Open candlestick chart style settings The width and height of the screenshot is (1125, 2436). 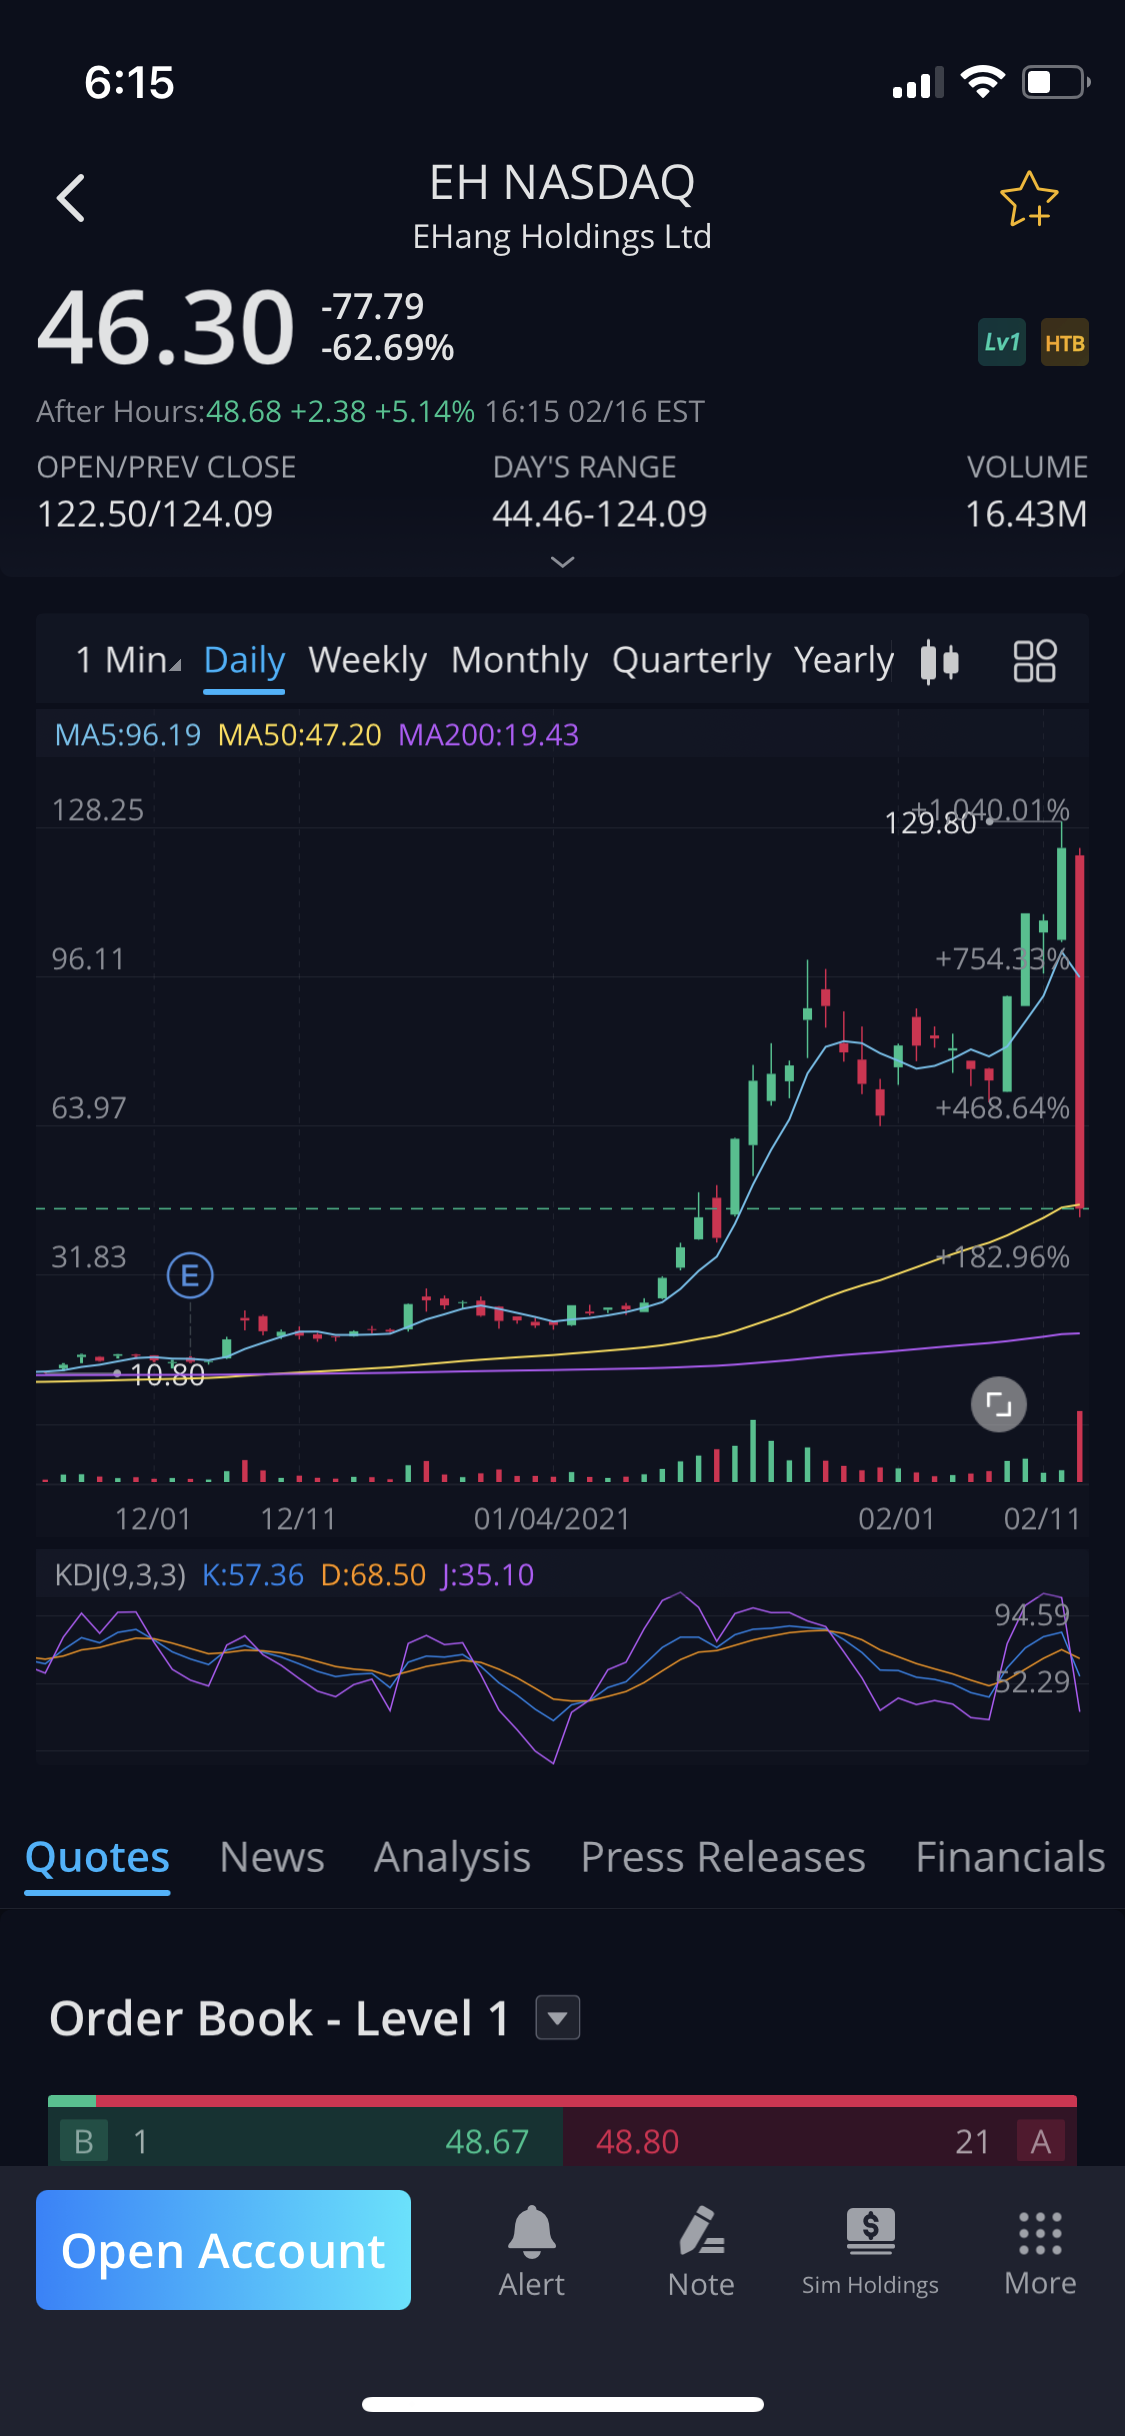pos(939,661)
